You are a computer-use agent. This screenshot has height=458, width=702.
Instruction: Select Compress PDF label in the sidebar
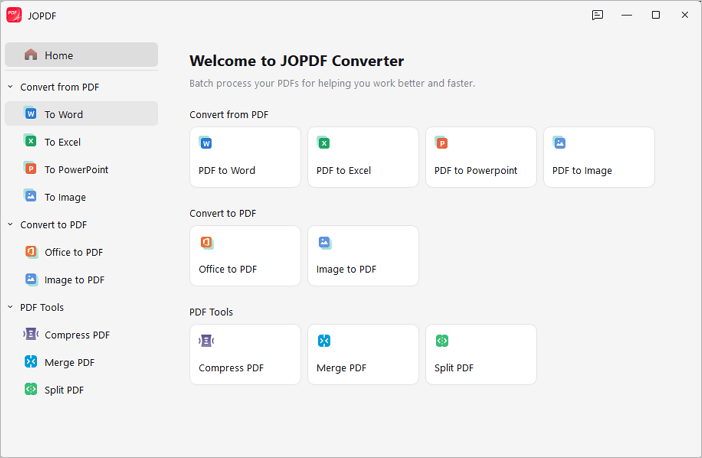tap(77, 335)
